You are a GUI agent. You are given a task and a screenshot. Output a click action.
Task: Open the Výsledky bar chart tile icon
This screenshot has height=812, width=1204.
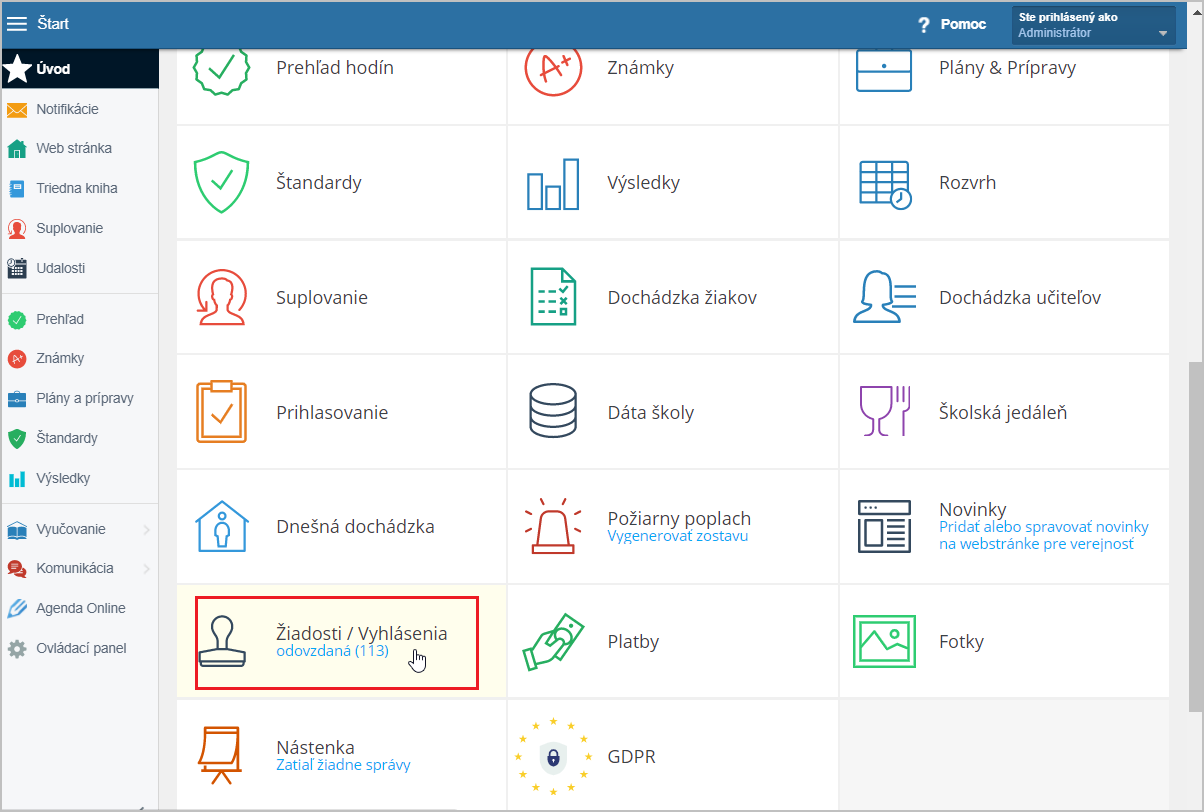pyautogui.click(x=553, y=184)
